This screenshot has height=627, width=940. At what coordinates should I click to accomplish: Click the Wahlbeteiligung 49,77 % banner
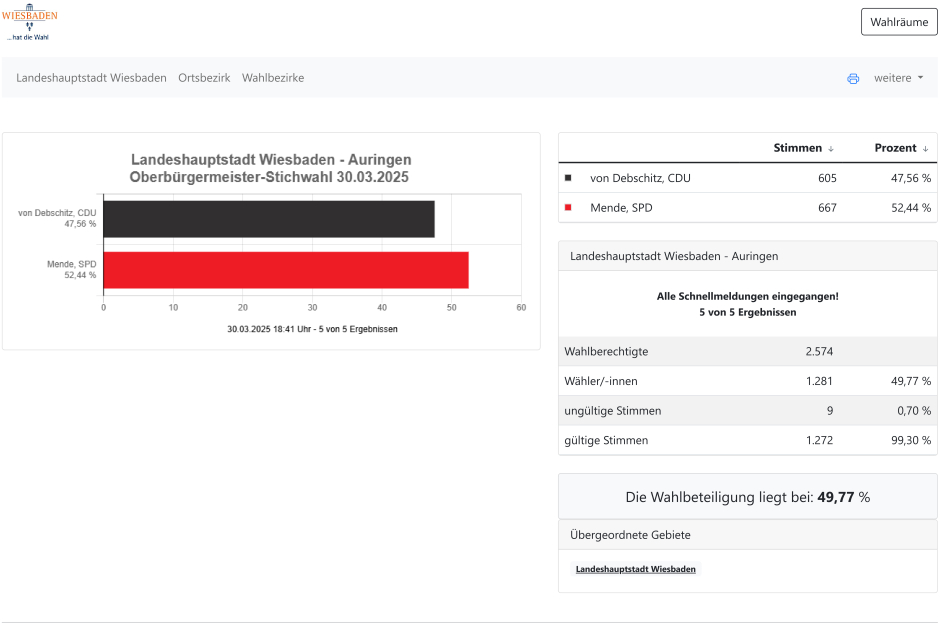click(747, 497)
